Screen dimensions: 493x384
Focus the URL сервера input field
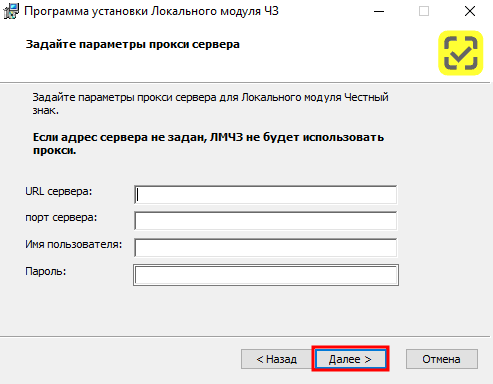click(266, 195)
